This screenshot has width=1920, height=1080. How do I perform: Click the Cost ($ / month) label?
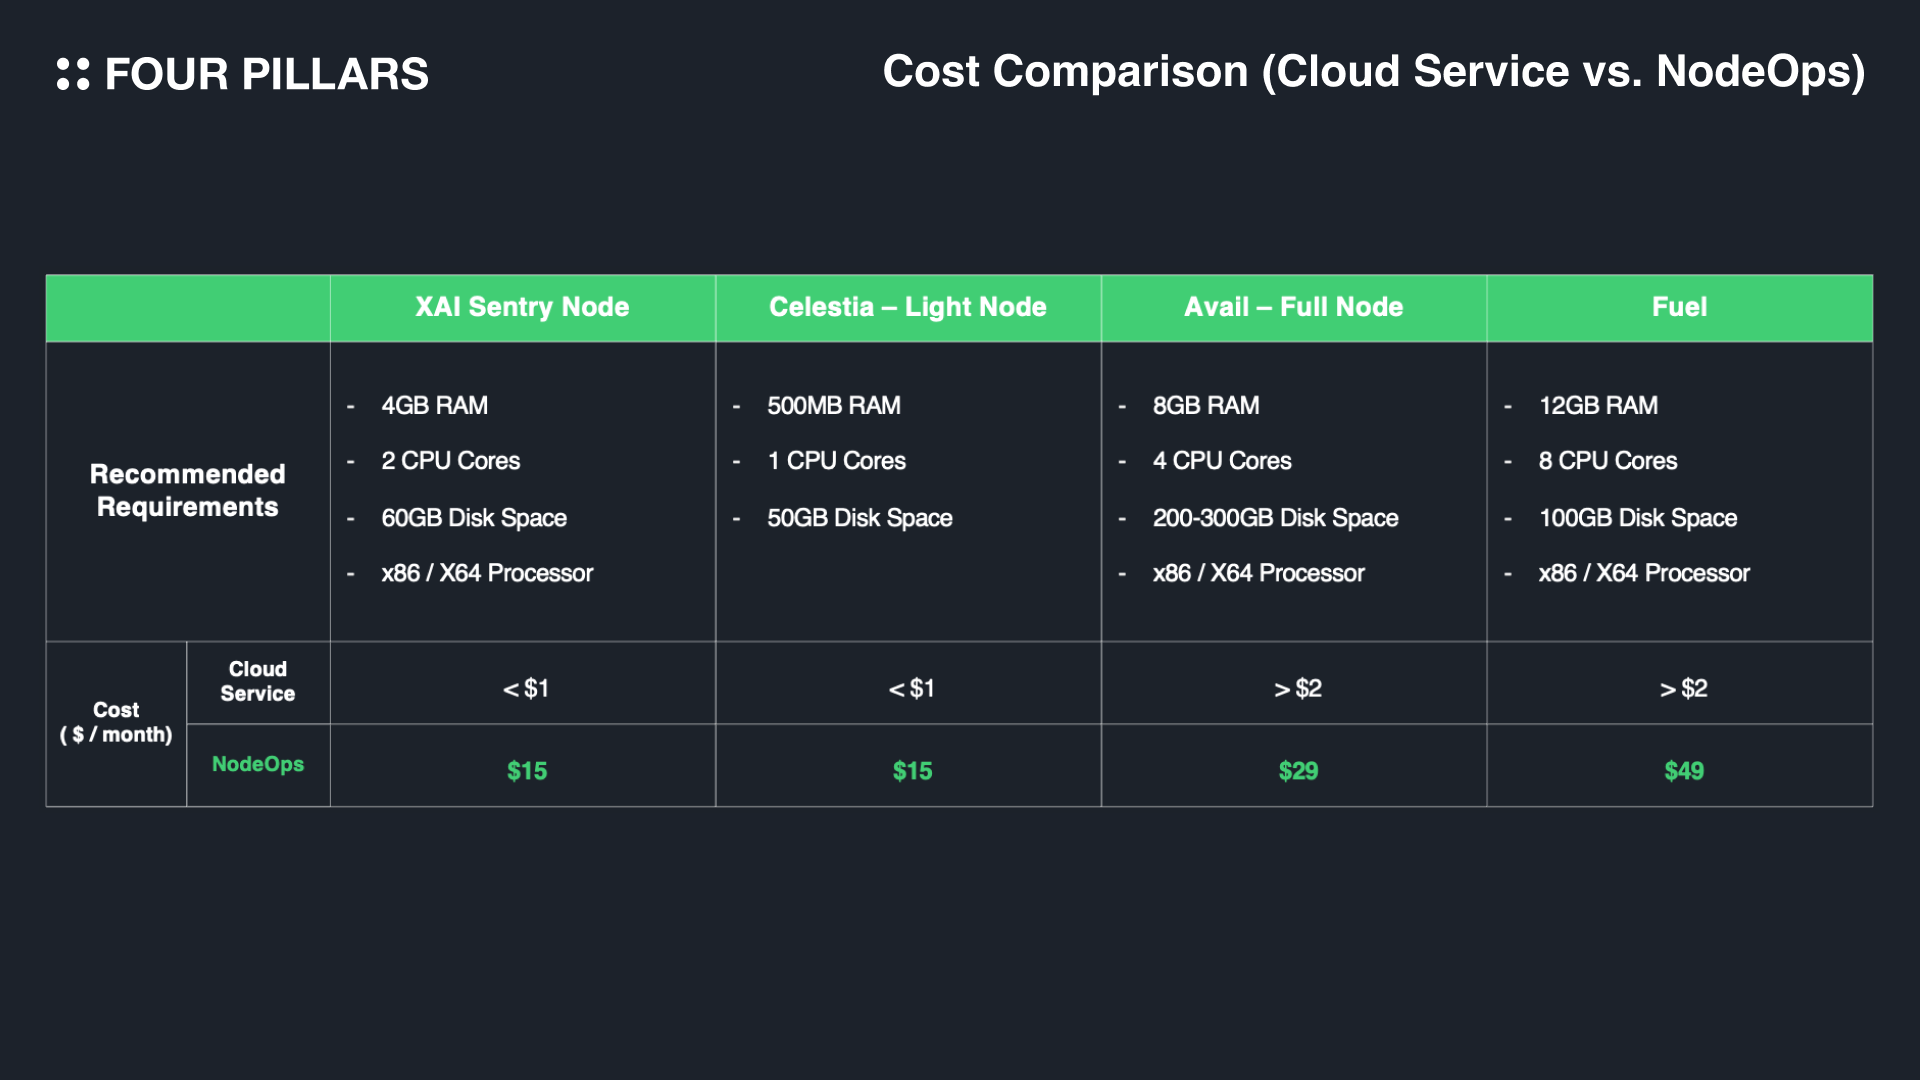click(116, 722)
